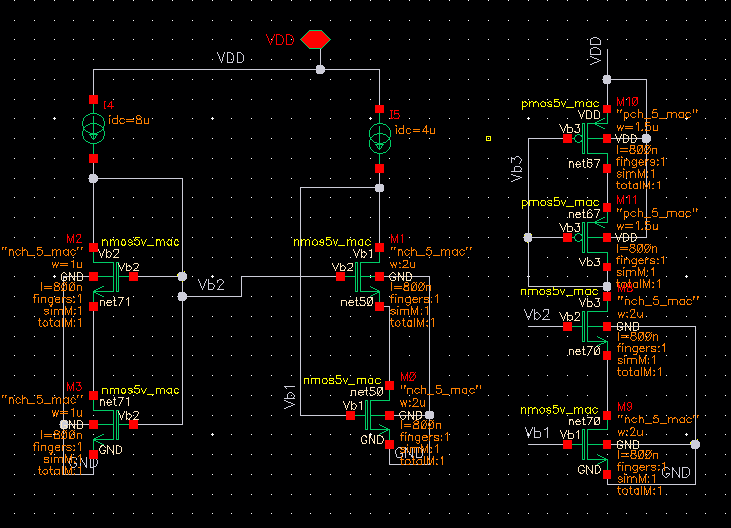The width and height of the screenshot is (731, 528).
Task: Click the 'idc=8u' parameter text
Action: 129,120
